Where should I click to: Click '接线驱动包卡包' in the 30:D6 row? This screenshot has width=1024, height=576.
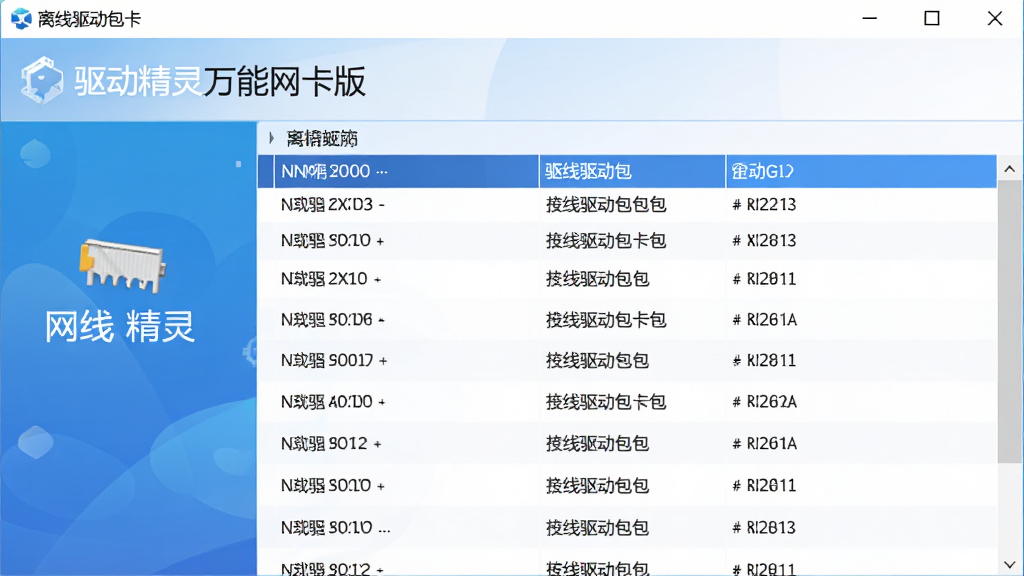(x=606, y=319)
